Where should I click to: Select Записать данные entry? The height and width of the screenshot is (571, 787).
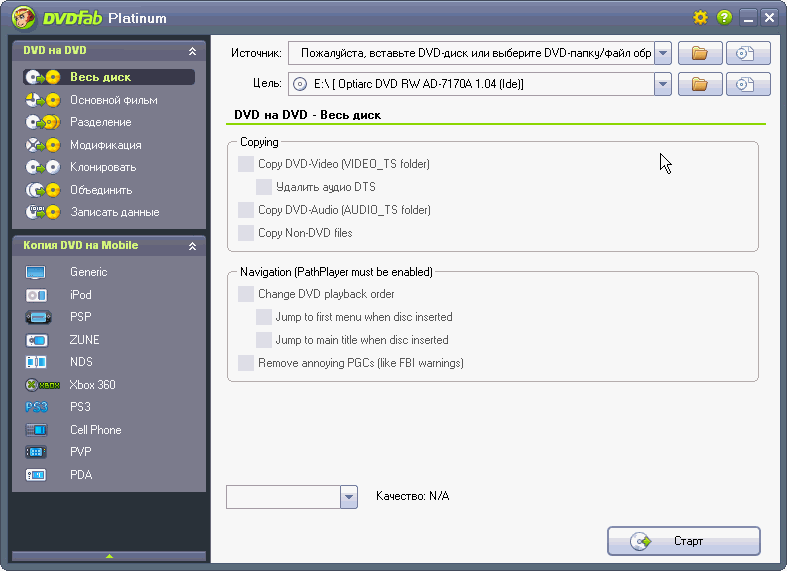[114, 212]
